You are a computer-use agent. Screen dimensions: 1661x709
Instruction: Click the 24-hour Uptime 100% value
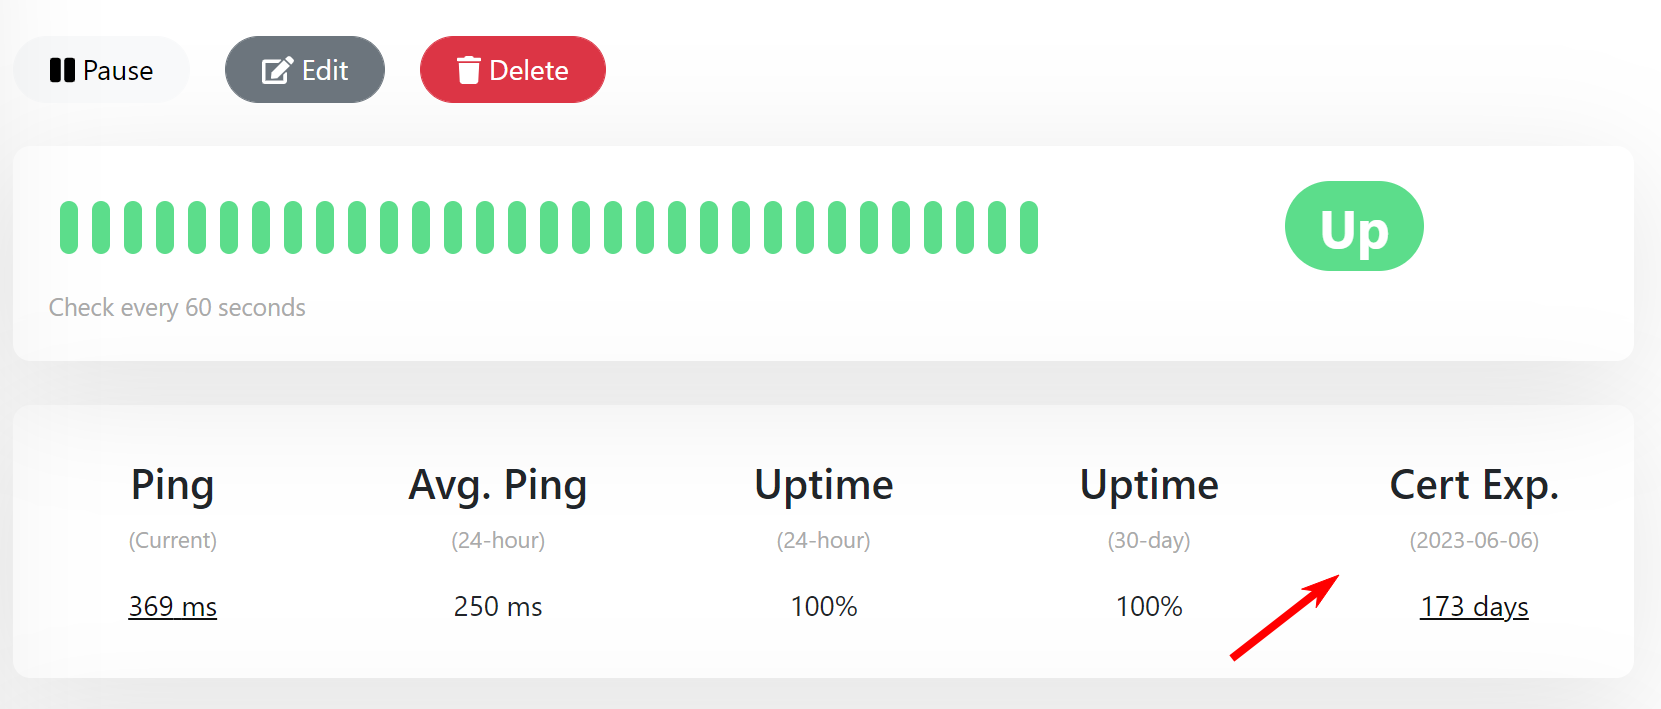click(823, 606)
